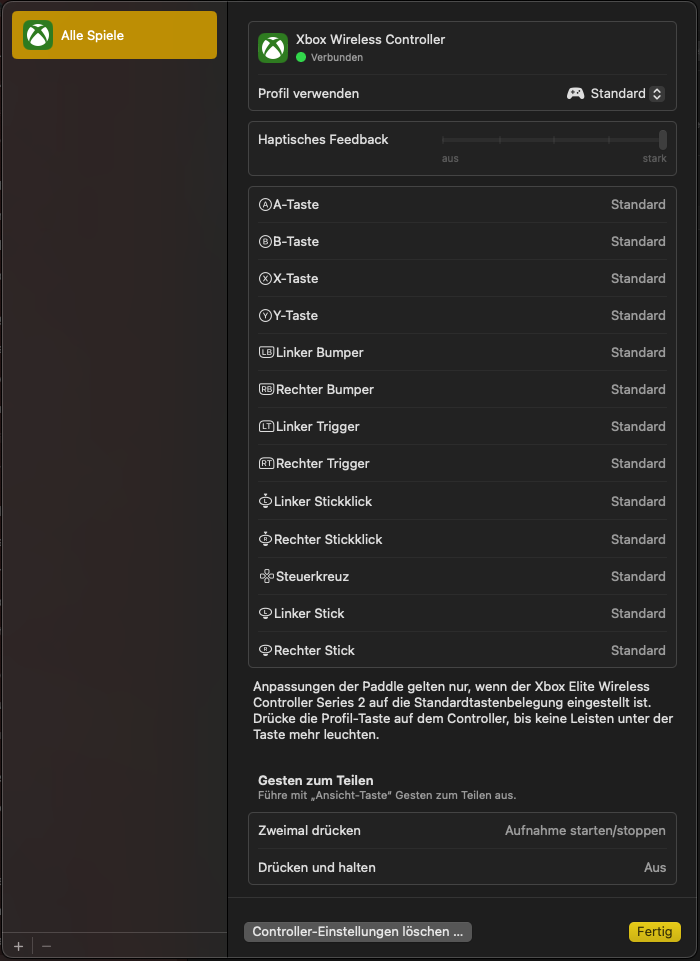Change the B-Taste Standard mapping

[x=638, y=242]
